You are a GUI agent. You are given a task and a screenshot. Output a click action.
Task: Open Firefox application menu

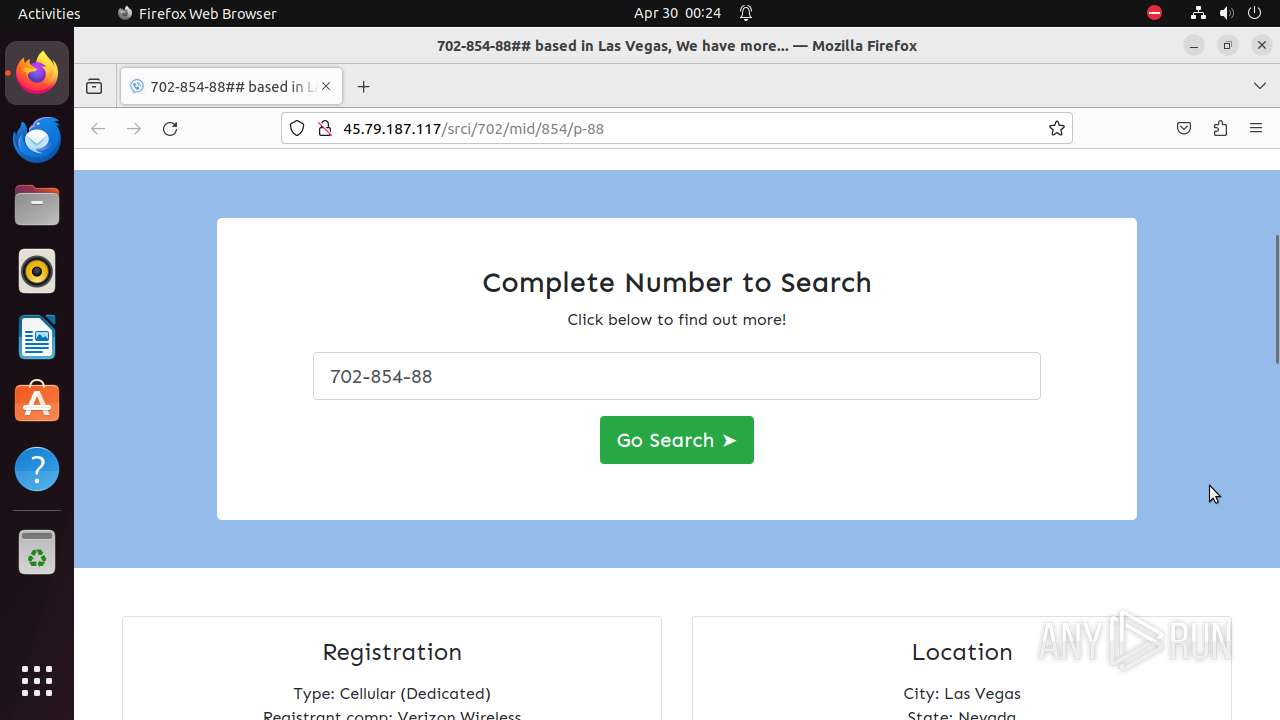[1256, 128]
